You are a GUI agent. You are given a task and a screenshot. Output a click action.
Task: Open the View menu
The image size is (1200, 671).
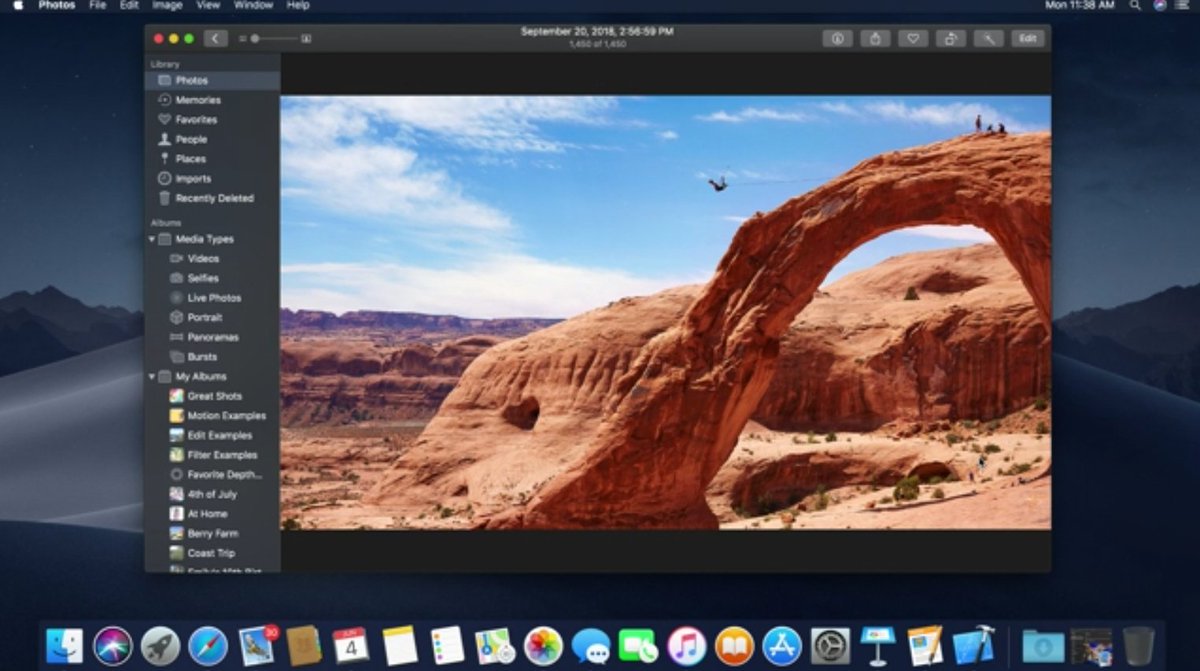(208, 6)
